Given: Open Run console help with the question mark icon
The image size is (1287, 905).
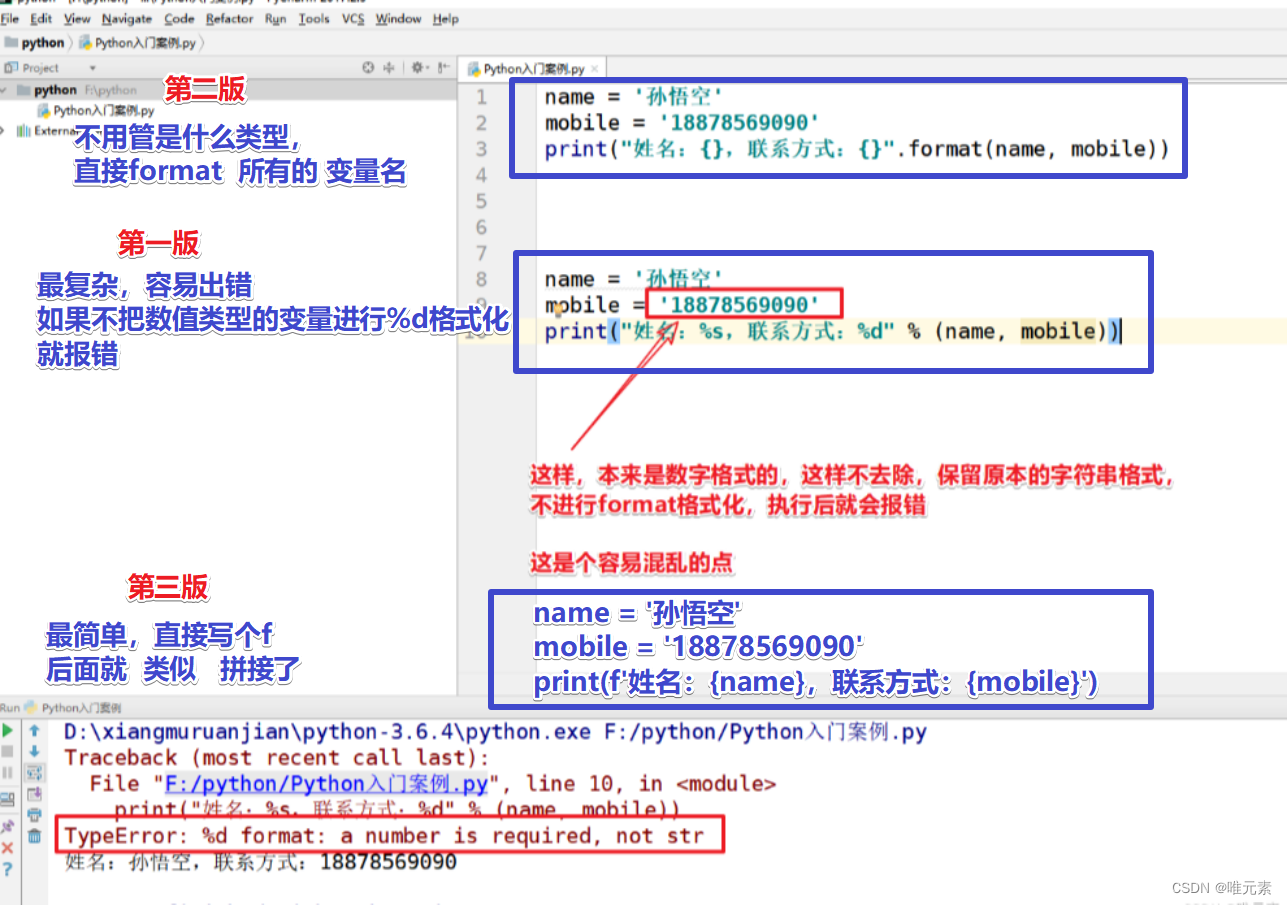Looking at the screenshot, I should point(8,868).
